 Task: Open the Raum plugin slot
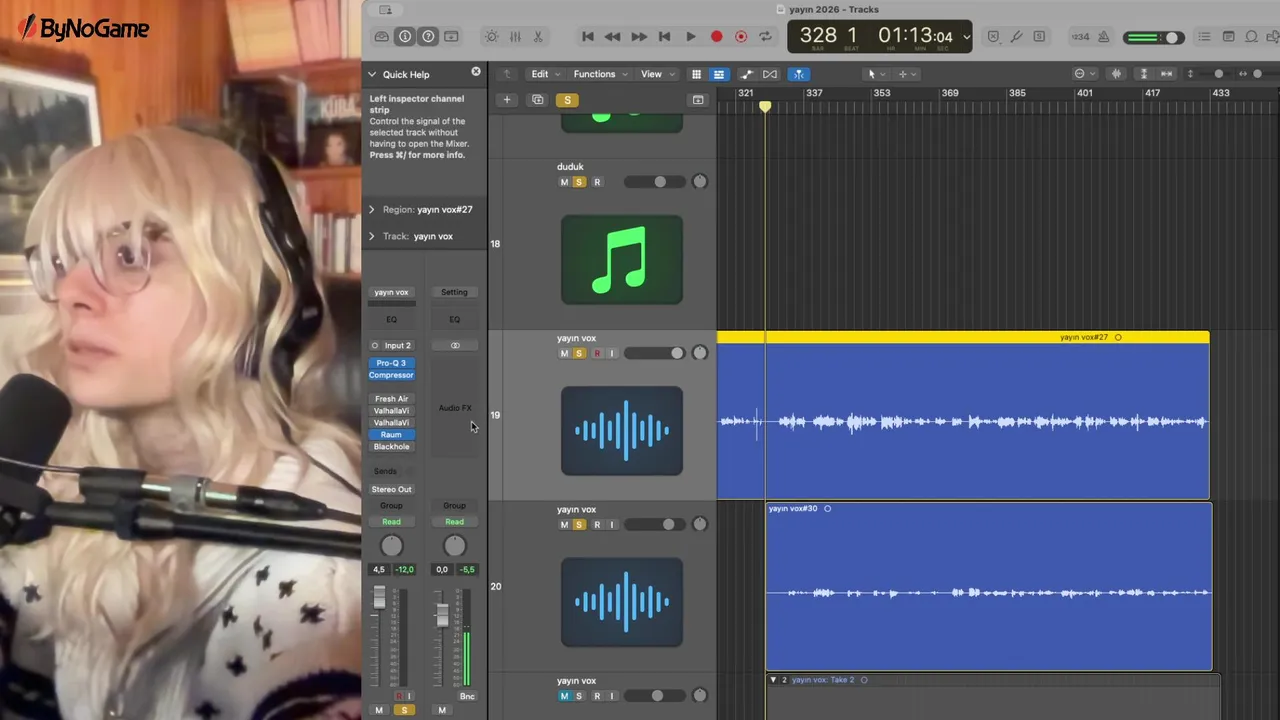coord(391,435)
